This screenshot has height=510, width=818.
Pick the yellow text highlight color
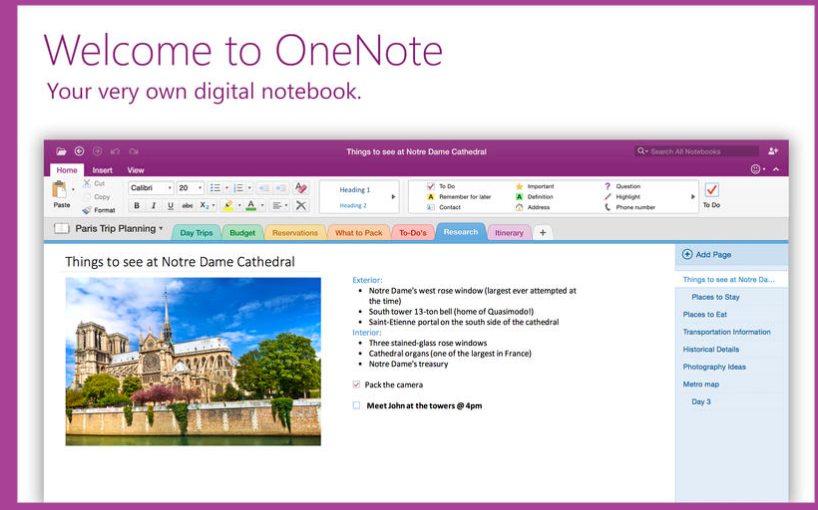228,205
